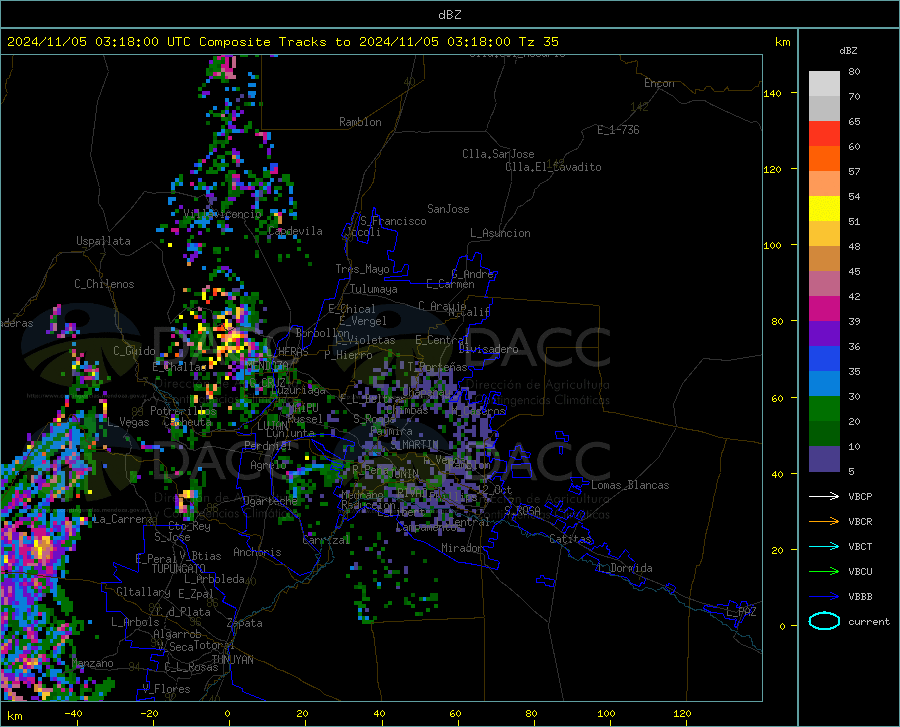
Task: Click the timestamp header text line
Action: 283,42
